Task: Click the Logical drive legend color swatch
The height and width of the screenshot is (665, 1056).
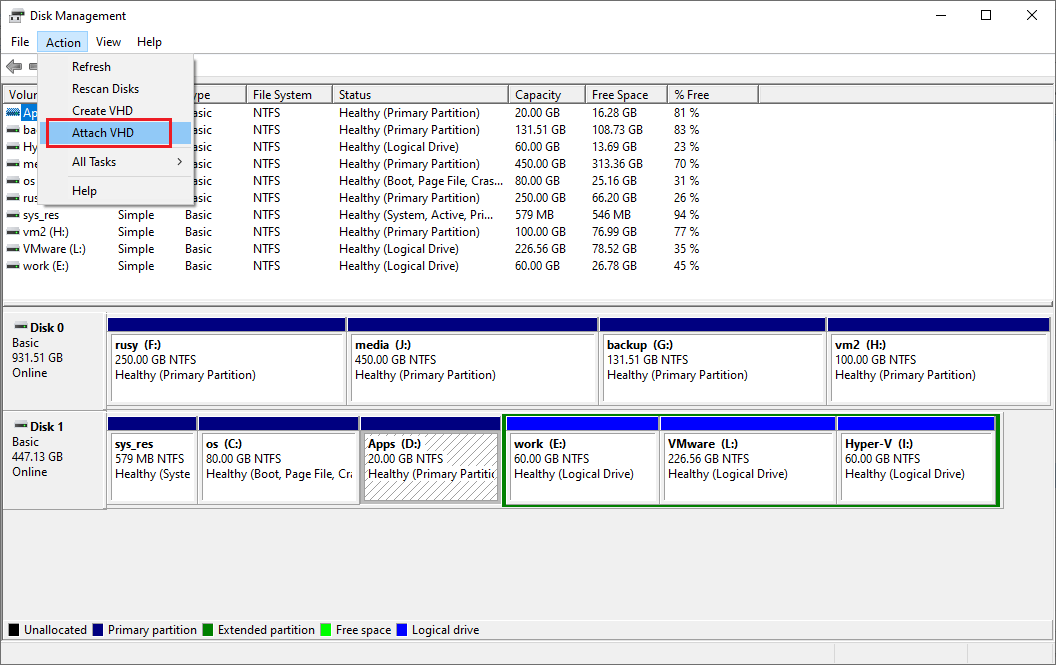Action: pyautogui.click(x=402, y=630)
